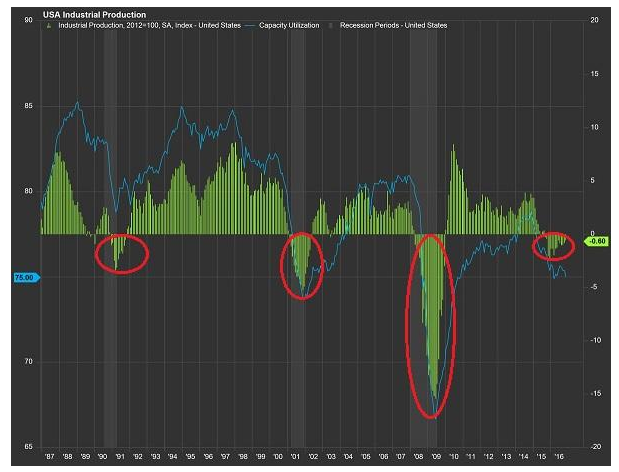Click the green -0.60 value tag on right axis
This screenshot has height=472, width=619.
coord(596,240)
